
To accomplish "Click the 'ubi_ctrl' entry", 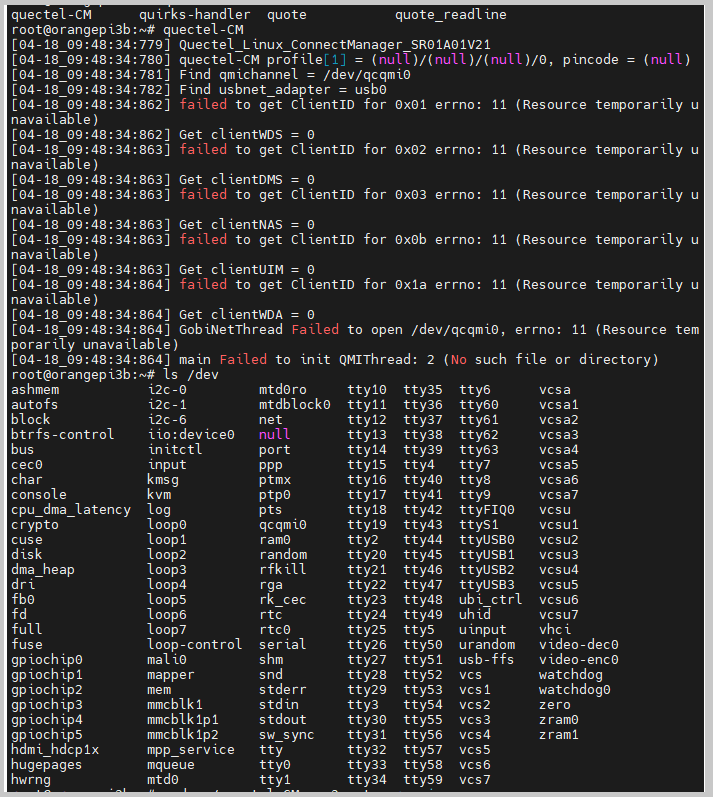I will [490, 600].
